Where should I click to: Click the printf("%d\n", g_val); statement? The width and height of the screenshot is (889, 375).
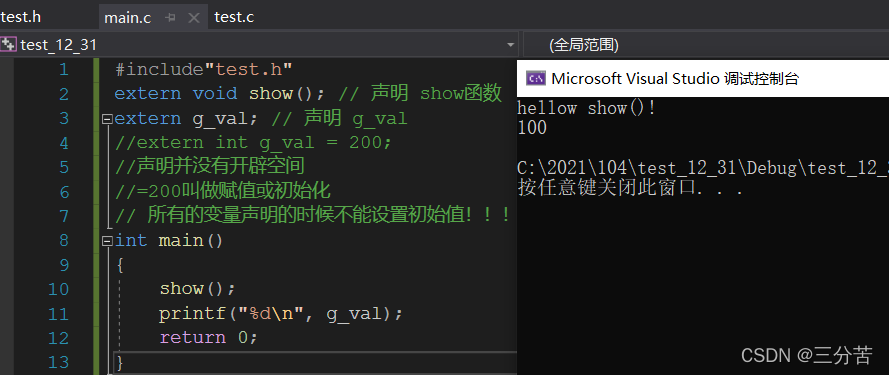click(281, 313)
